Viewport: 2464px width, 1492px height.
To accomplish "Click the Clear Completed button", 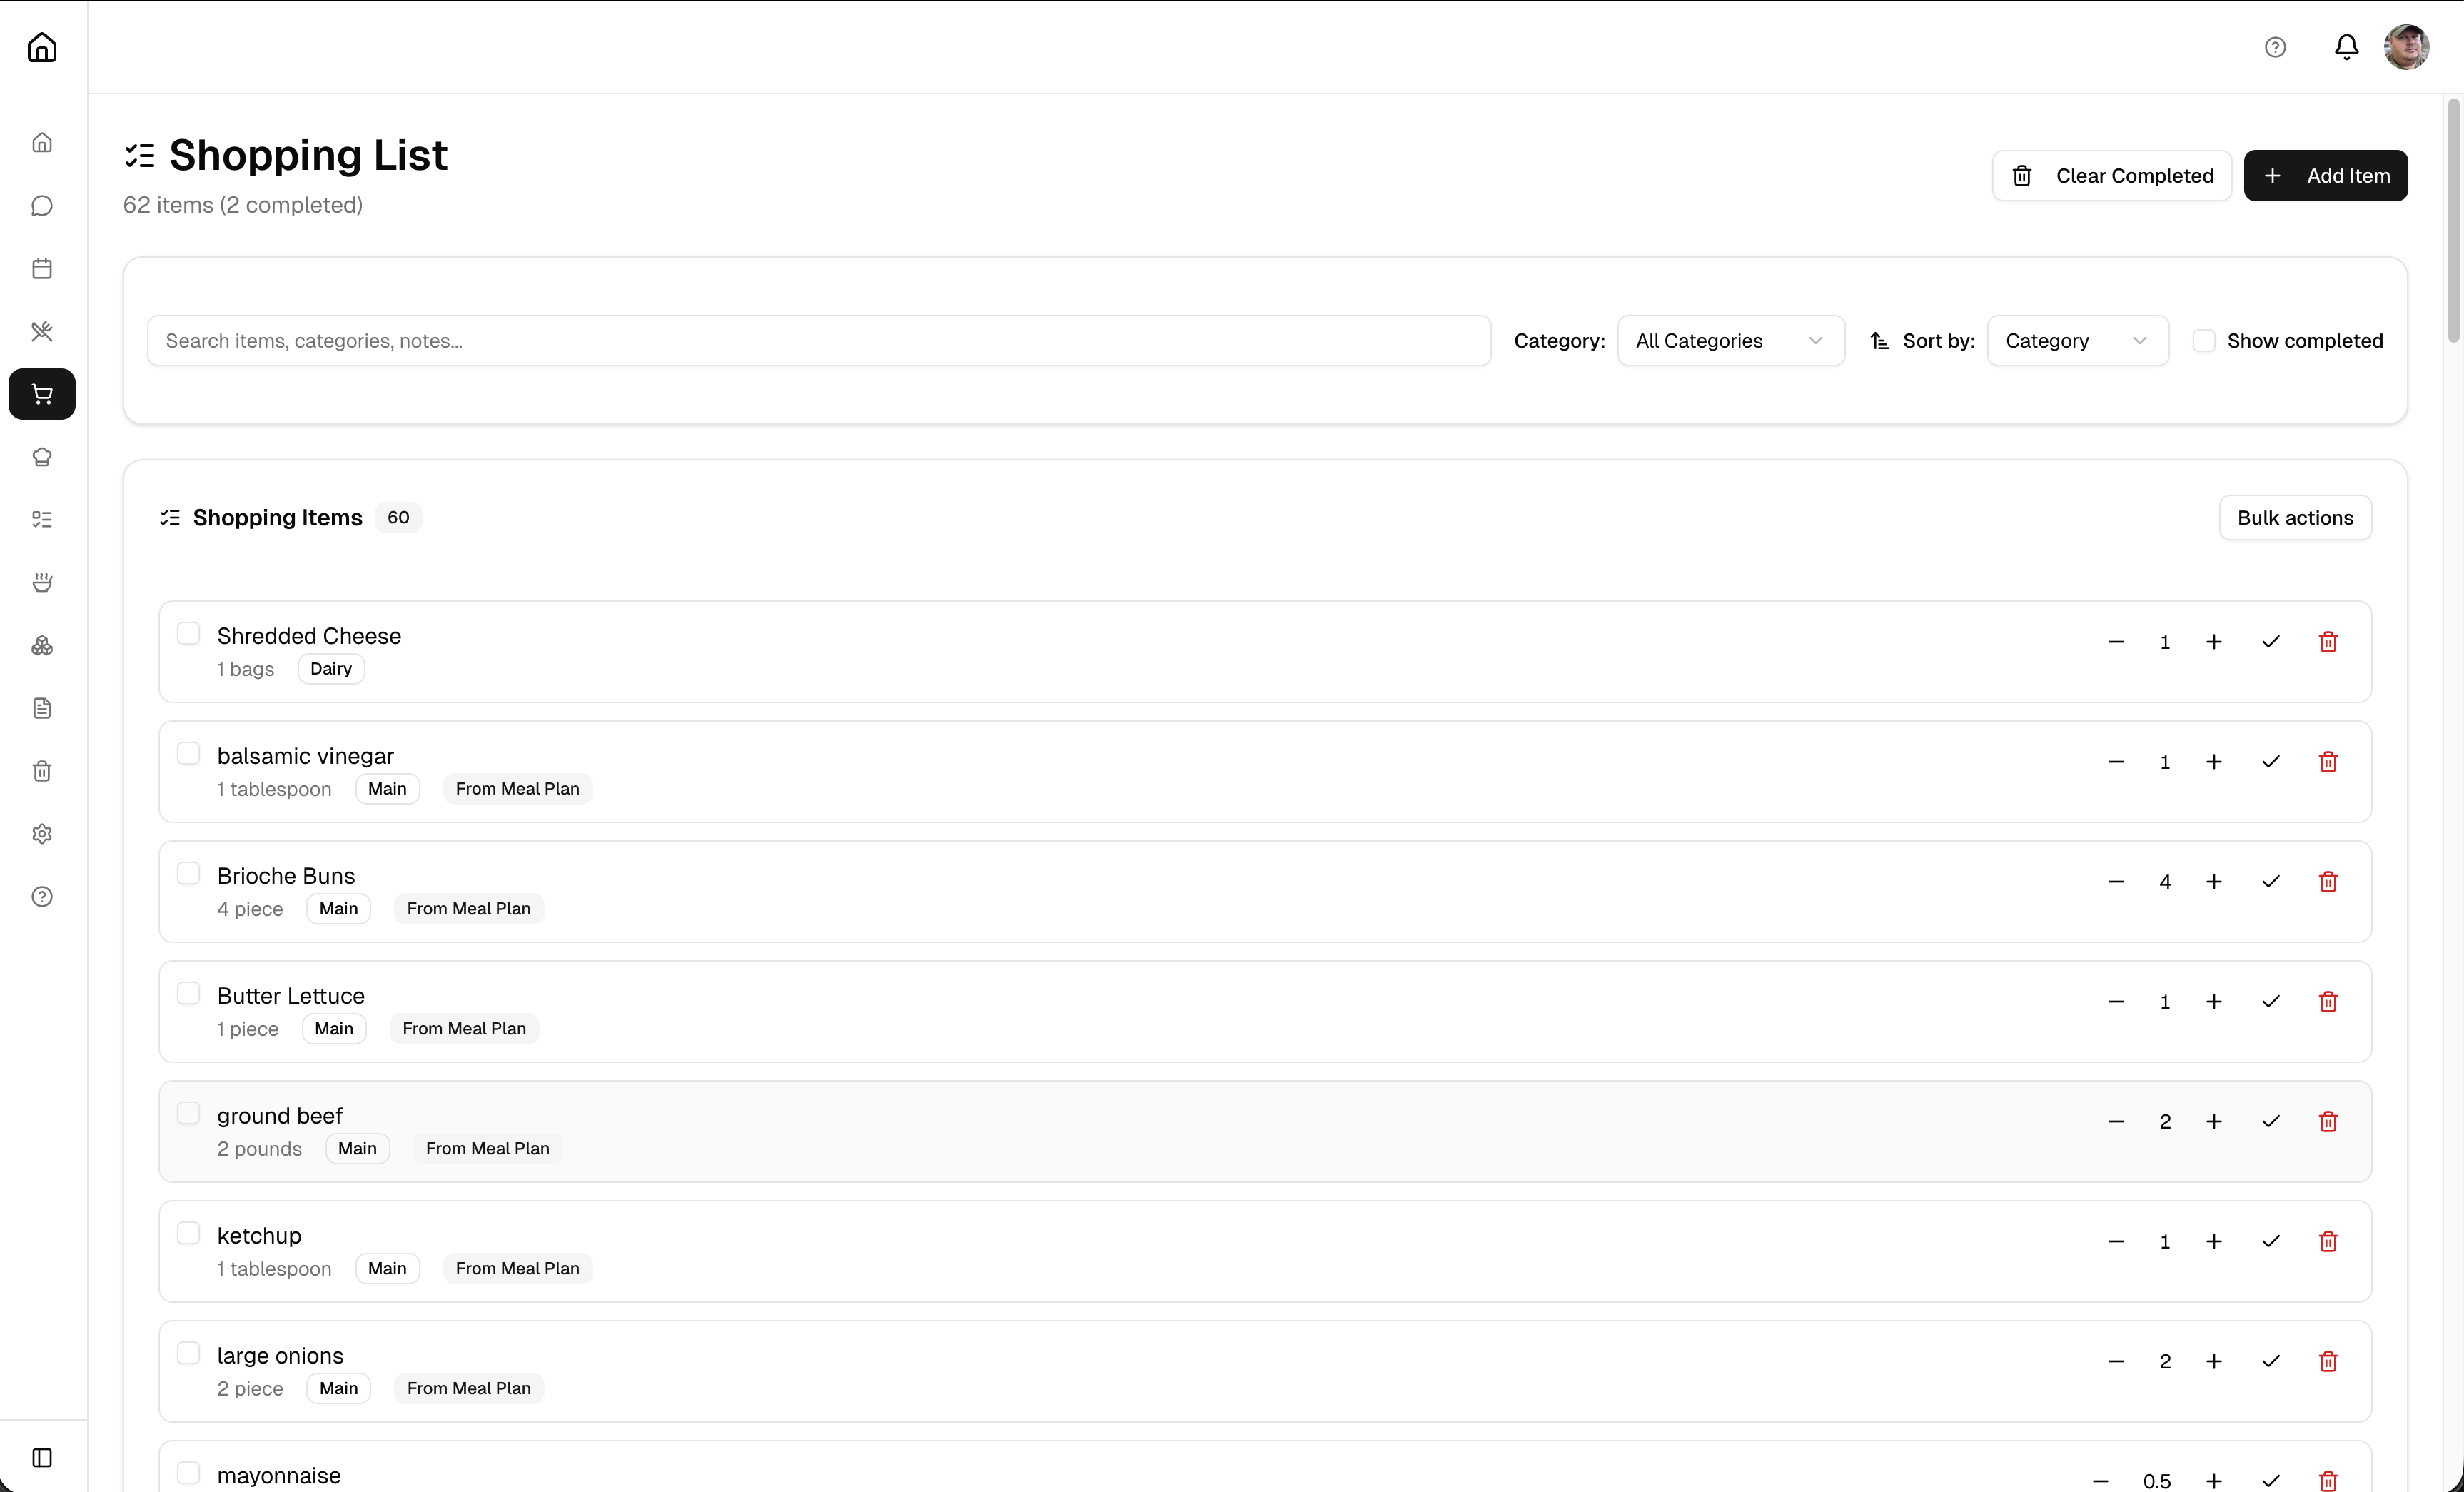I will (x=2111, y=176).
